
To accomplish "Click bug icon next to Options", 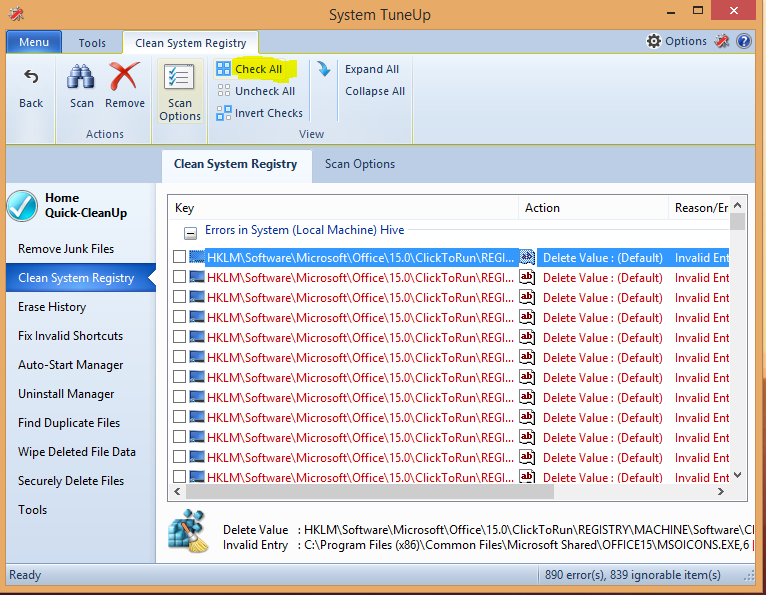I will (x=722, y=41).
